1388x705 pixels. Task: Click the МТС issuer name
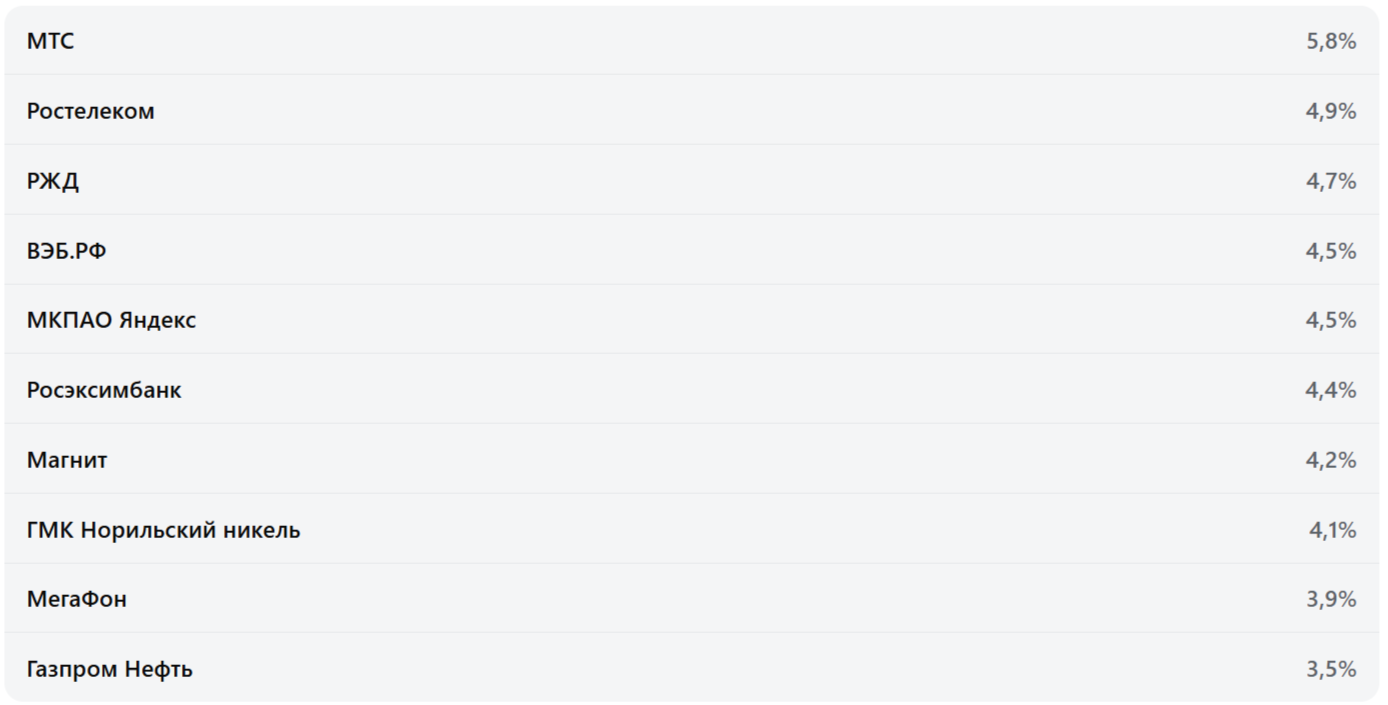click(50, 41)
